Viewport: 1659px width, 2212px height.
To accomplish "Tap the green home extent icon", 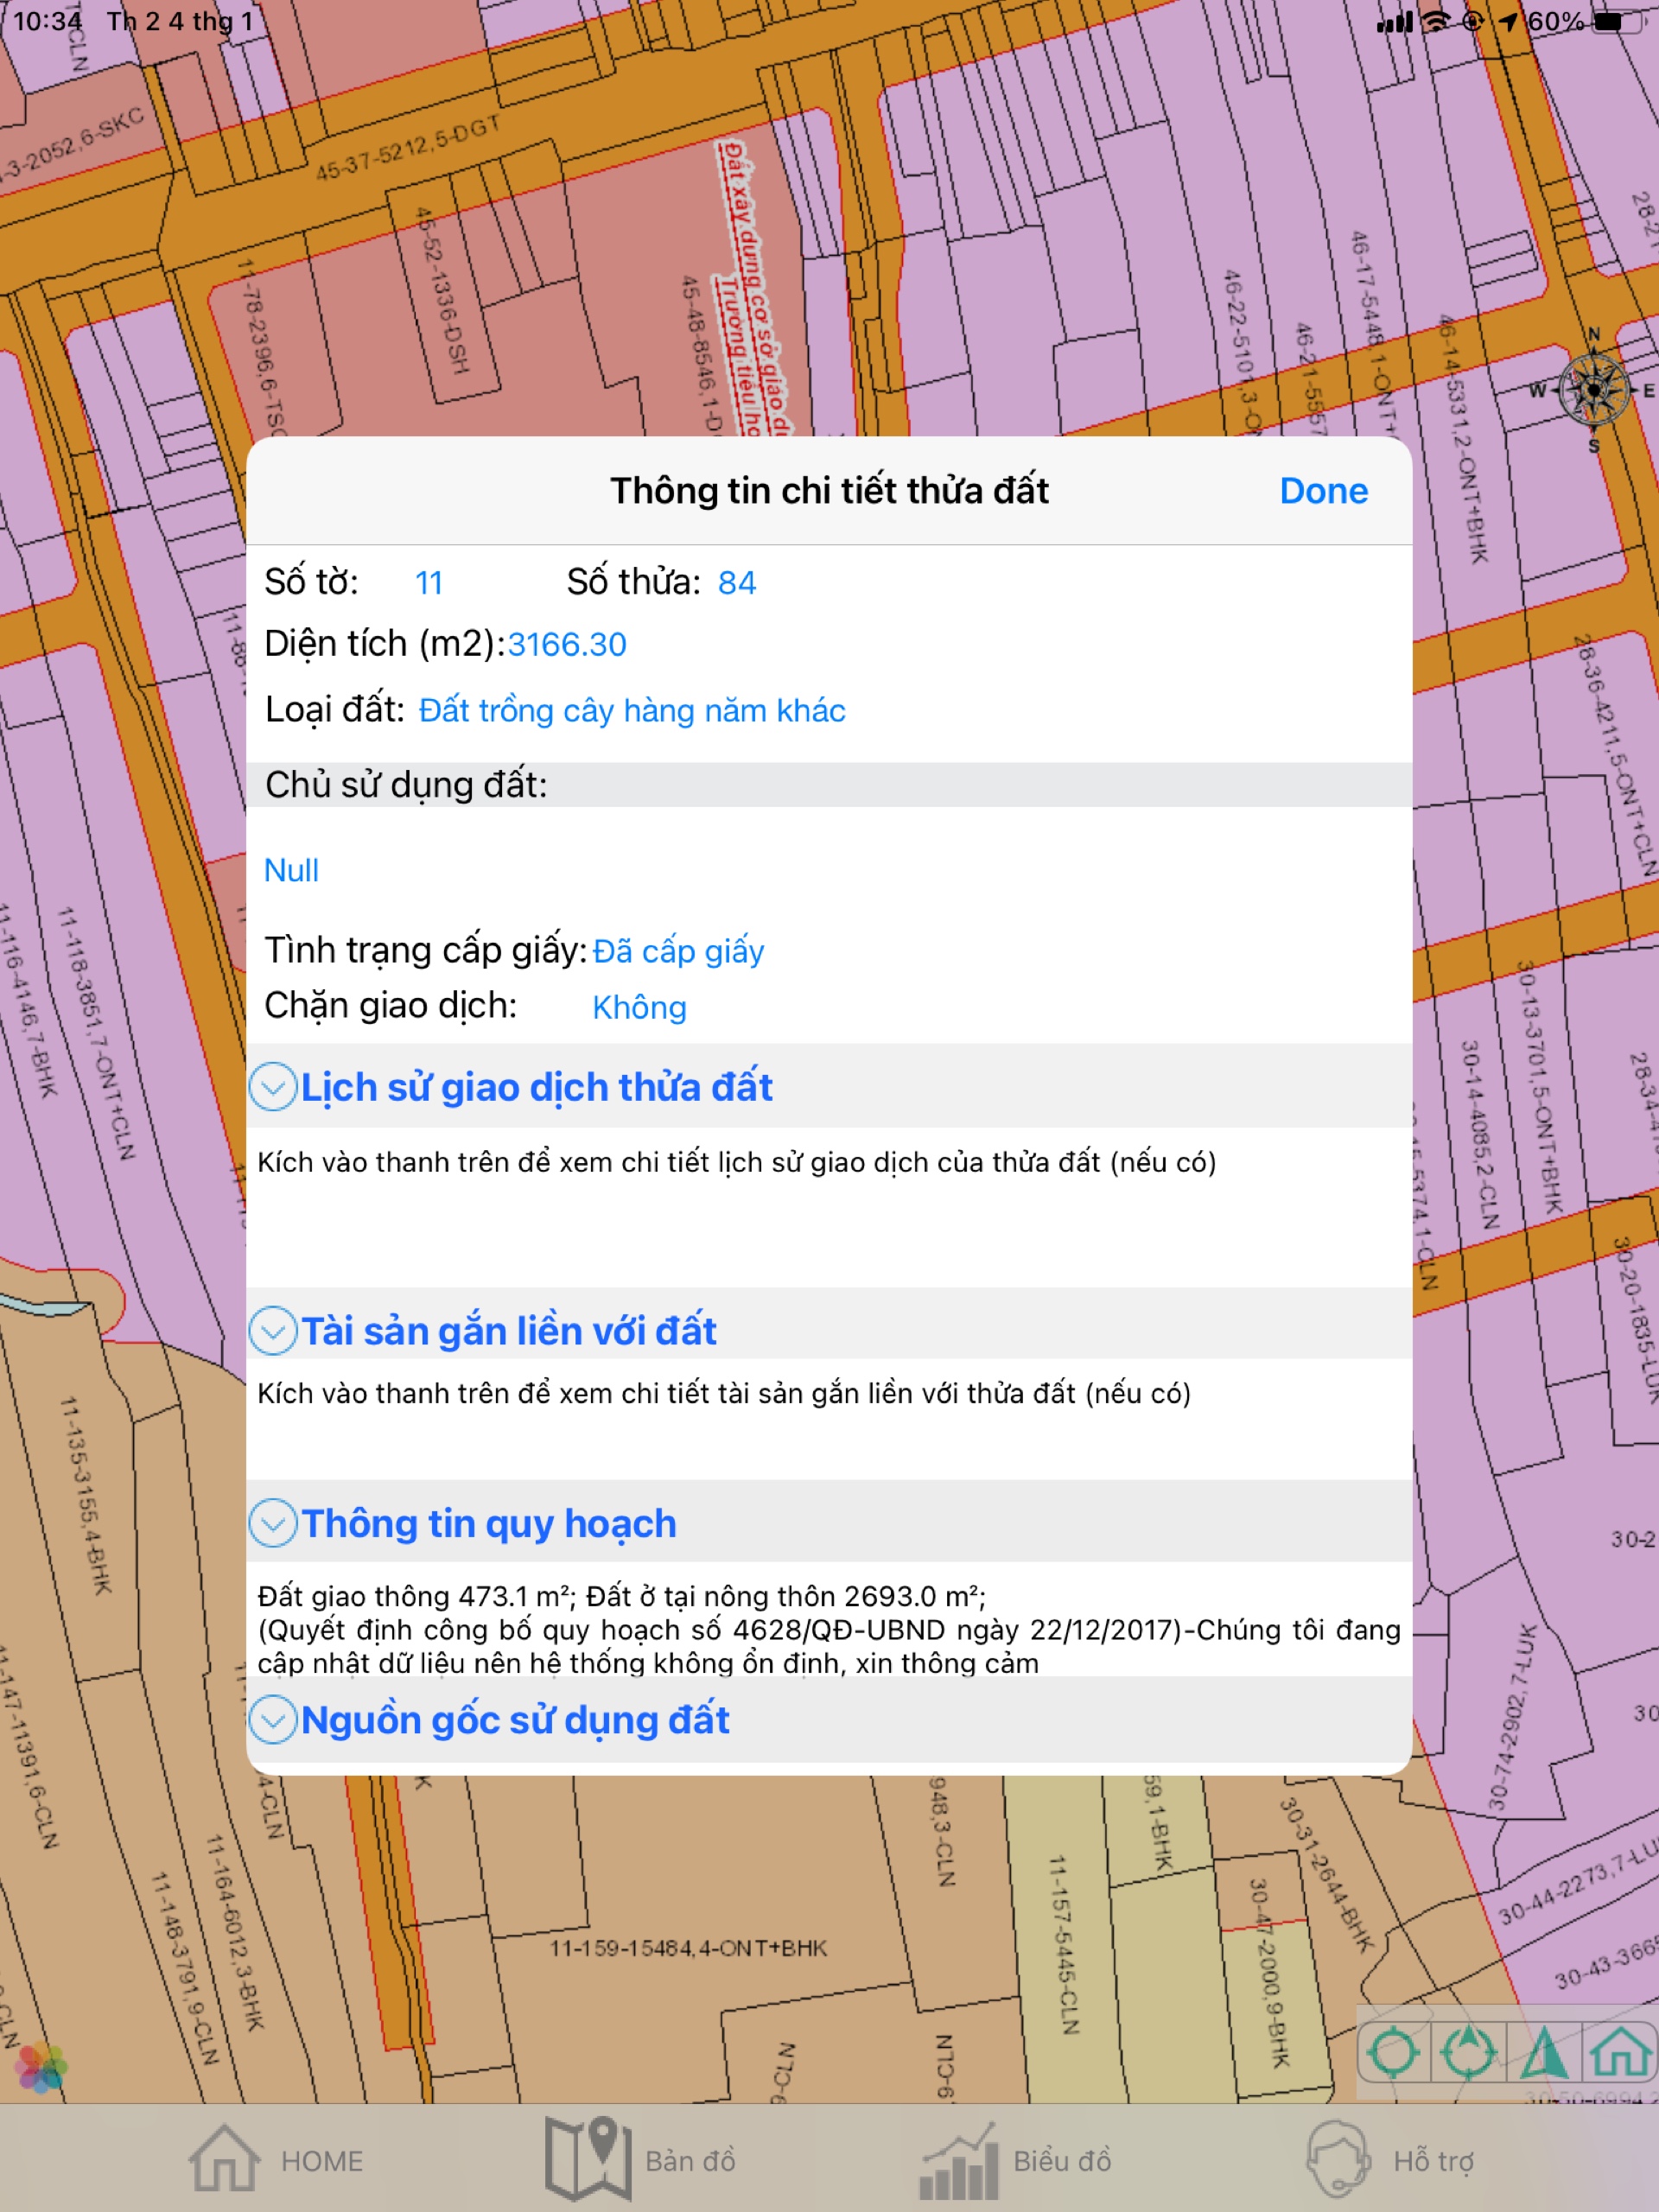I will coord(1620,2053).
